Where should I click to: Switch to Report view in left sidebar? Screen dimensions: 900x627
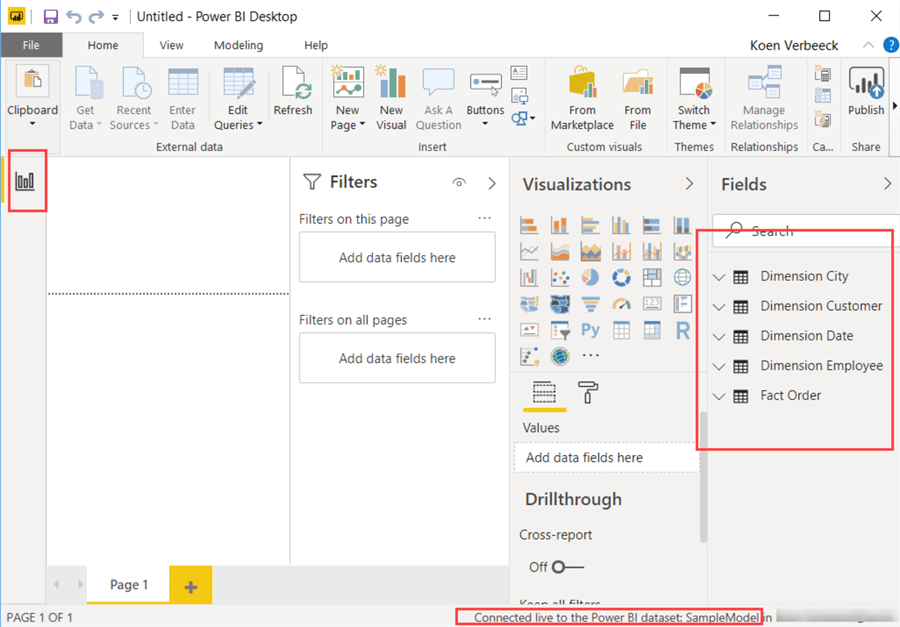pos(25,181)
